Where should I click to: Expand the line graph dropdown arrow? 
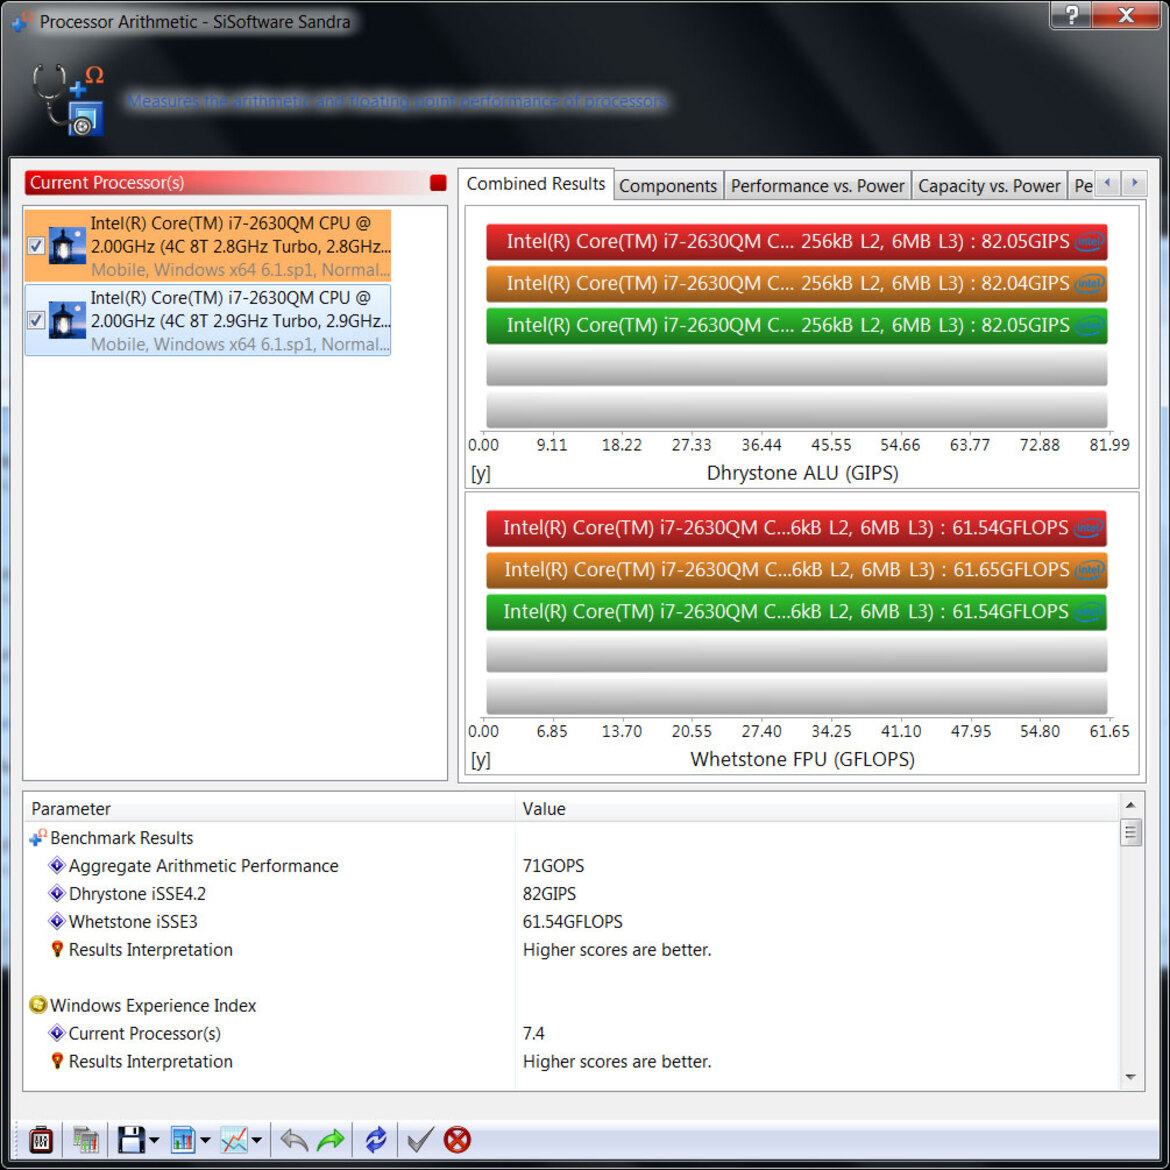(257, 1140)
